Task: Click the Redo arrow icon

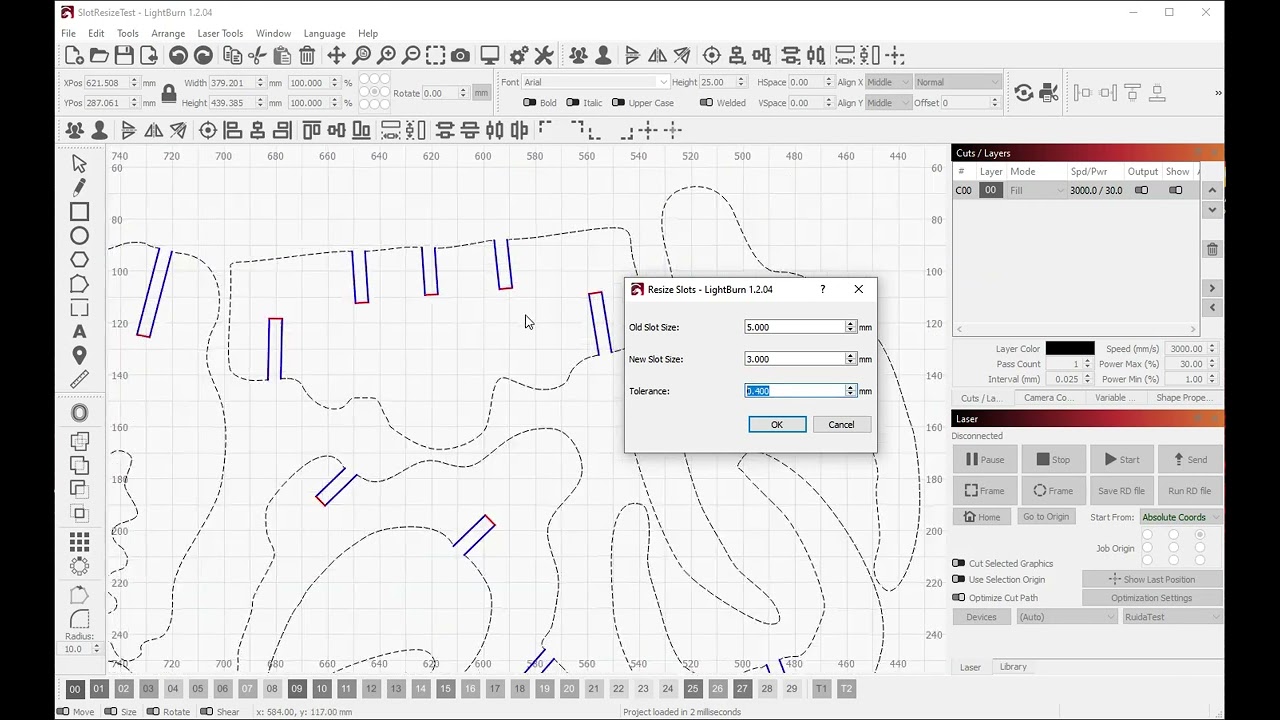Action: [203, 56]
